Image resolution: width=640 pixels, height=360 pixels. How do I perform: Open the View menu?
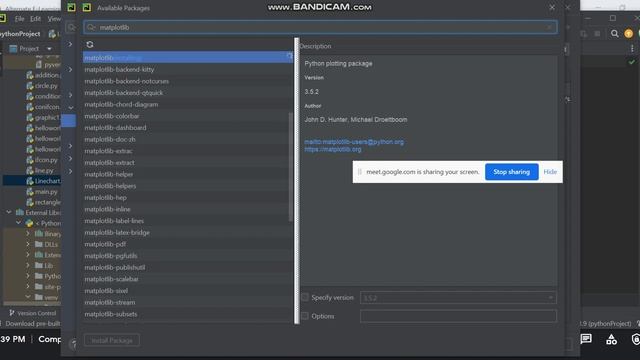point(54,19)
